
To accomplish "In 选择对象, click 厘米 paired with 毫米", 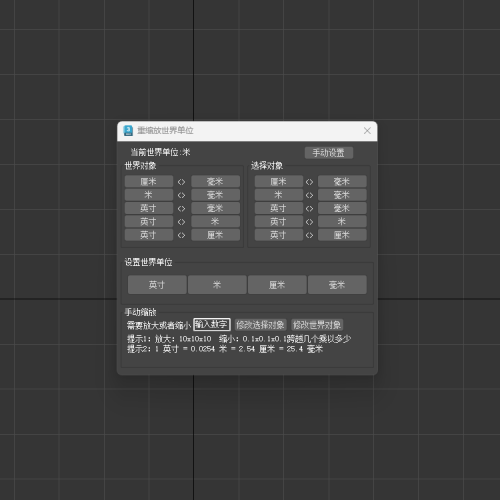I will point(279,182).
